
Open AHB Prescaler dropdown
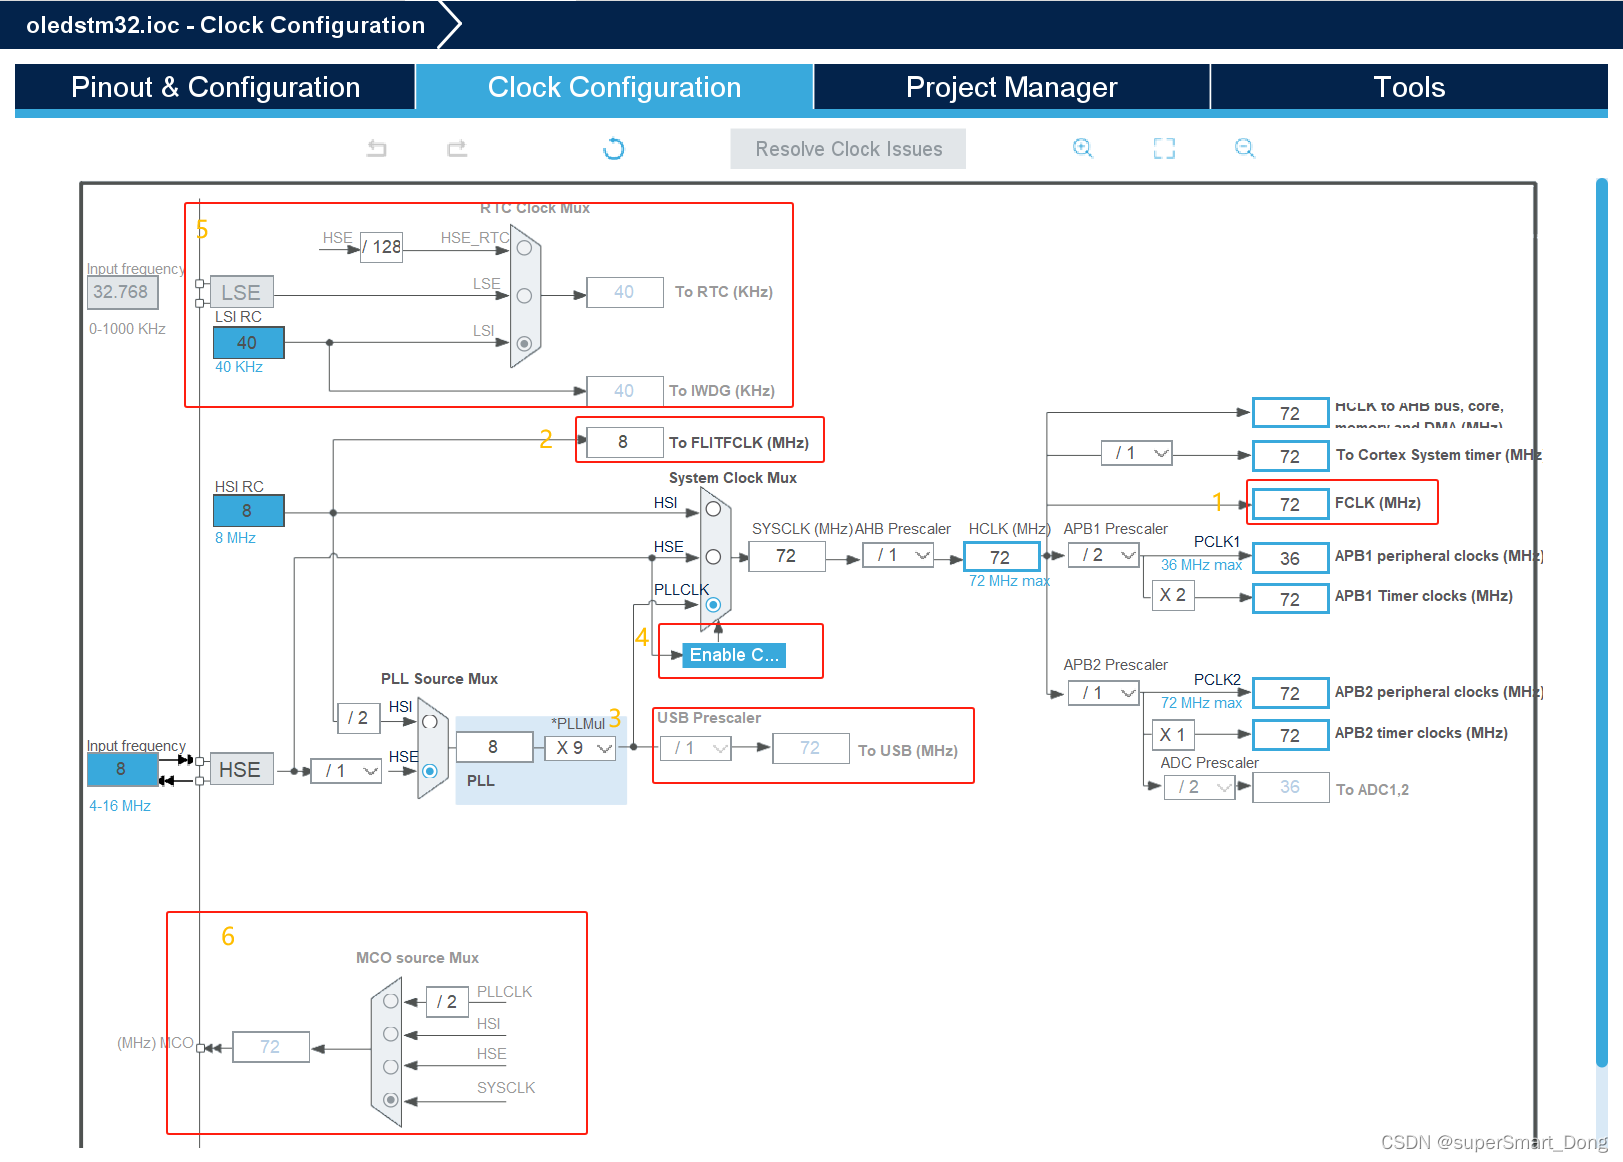[x=898, y=555]
